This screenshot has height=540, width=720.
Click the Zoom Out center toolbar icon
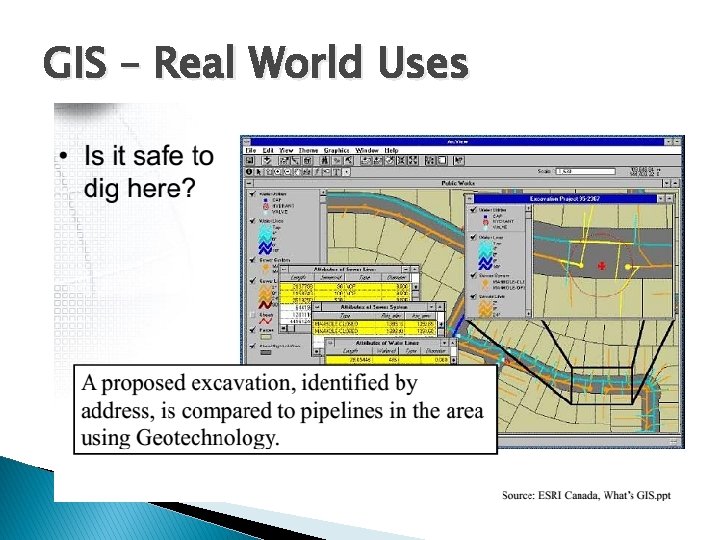[x=413, y=160]
